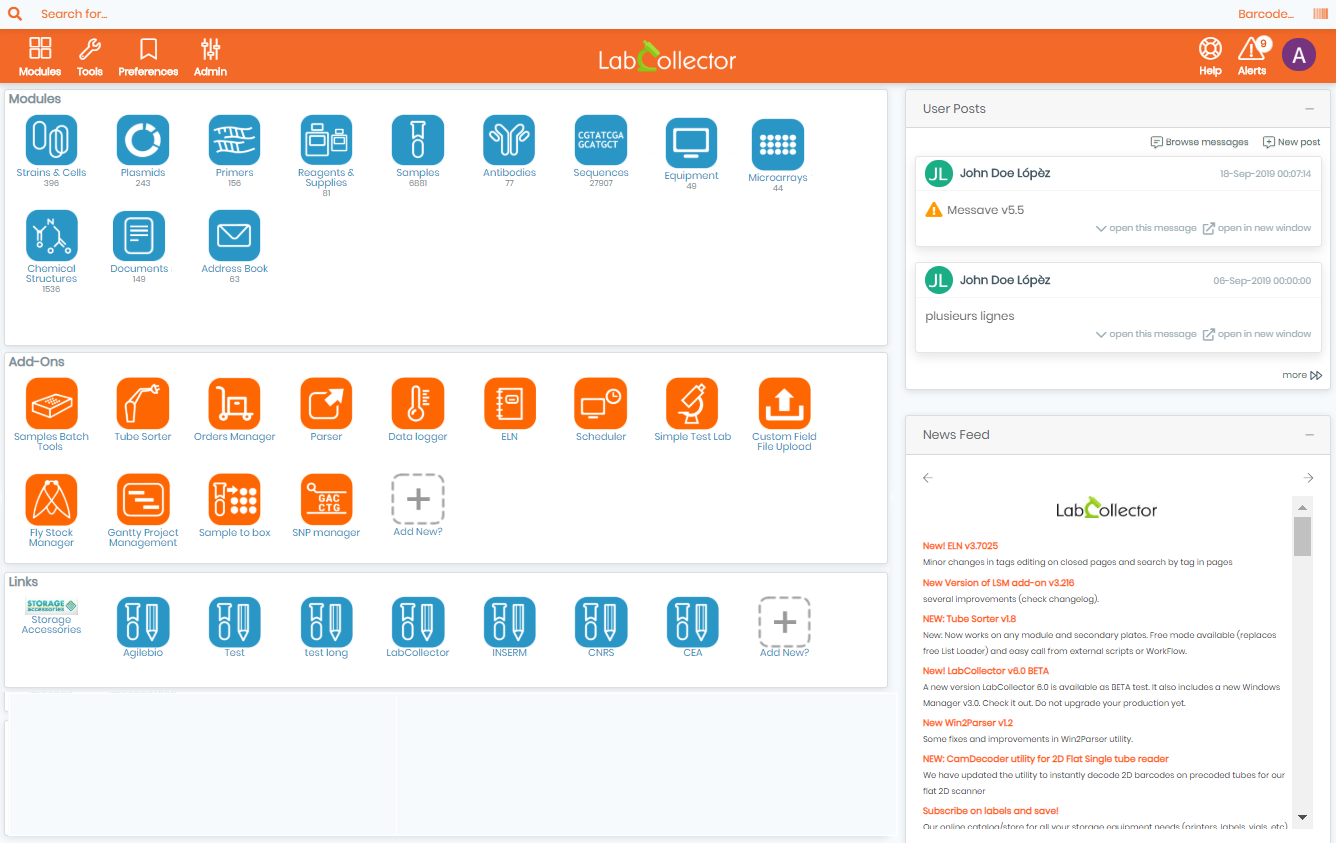Open the INSERM link icon
1336x843 pixels.
click(x=509, y=622)
